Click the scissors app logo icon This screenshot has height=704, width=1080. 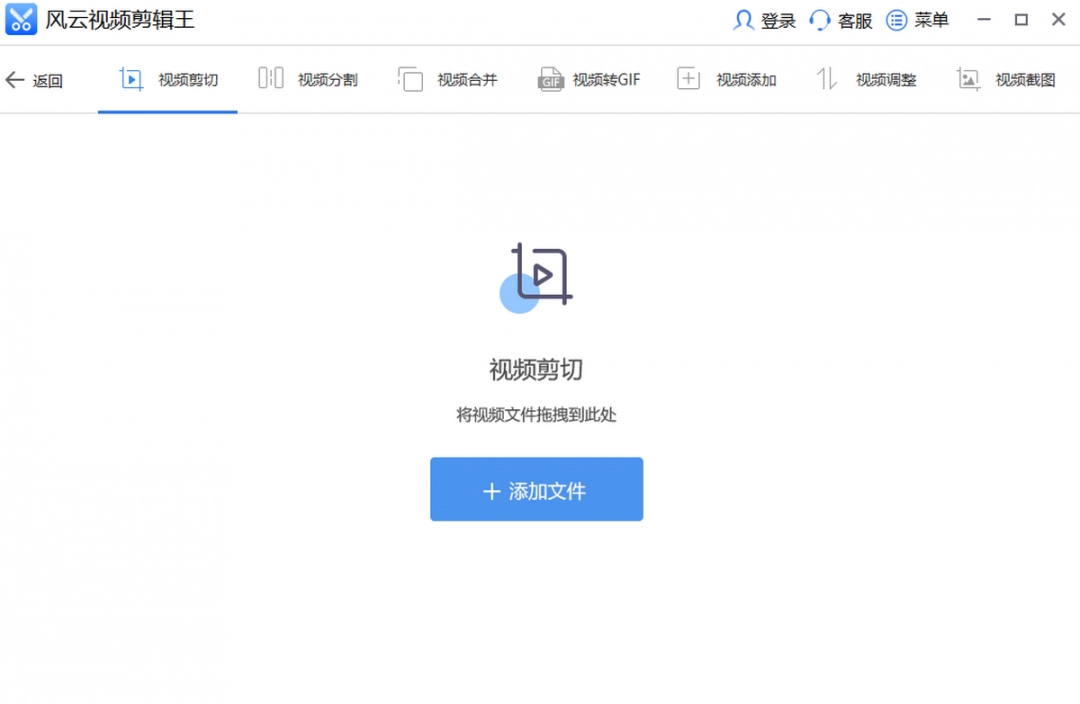pyautogui.click(x=21, y=20)
